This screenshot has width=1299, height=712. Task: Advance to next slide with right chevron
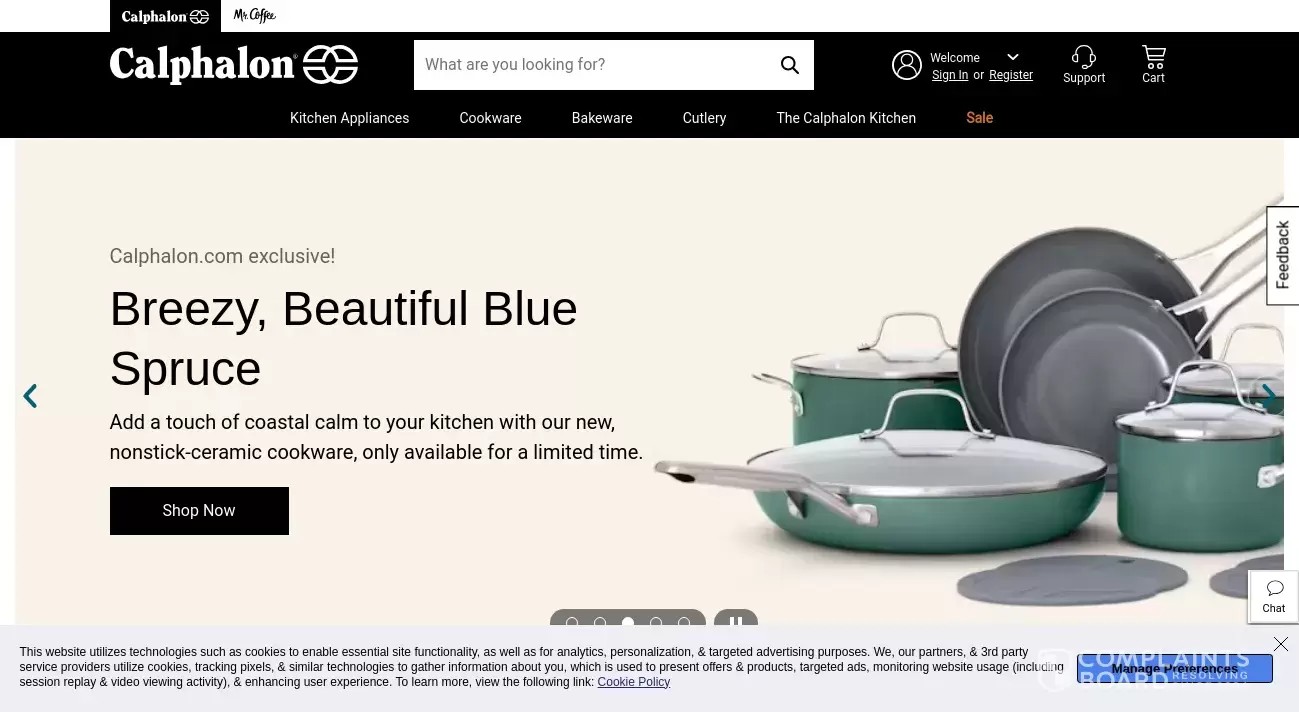click(x=1268, y=396)
